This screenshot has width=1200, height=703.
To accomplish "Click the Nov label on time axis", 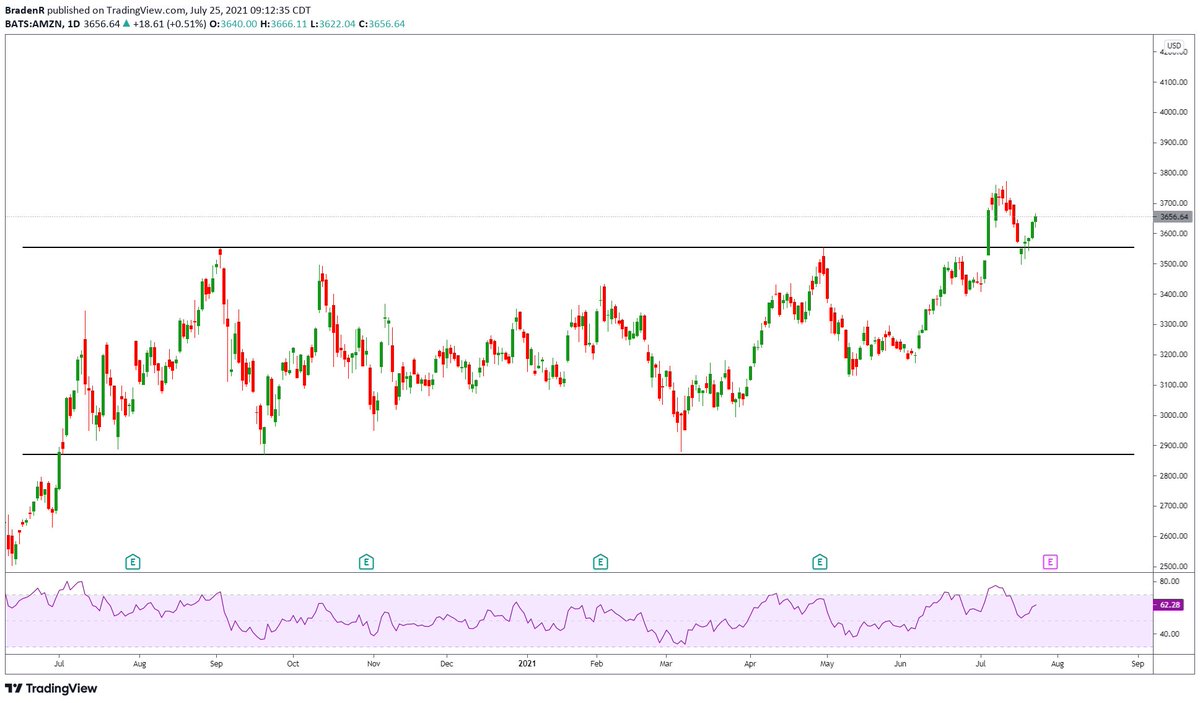I will tap(372, 662).
